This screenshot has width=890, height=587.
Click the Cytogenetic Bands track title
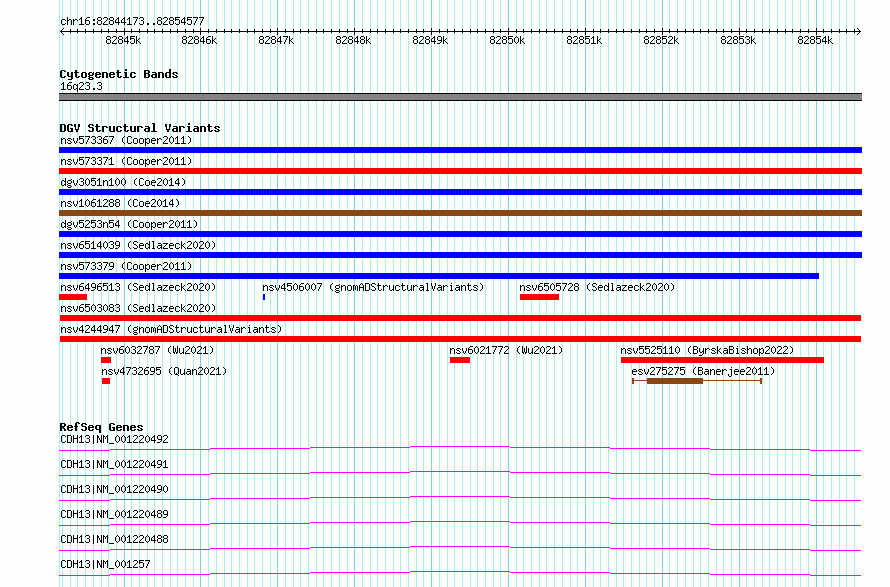119,74
